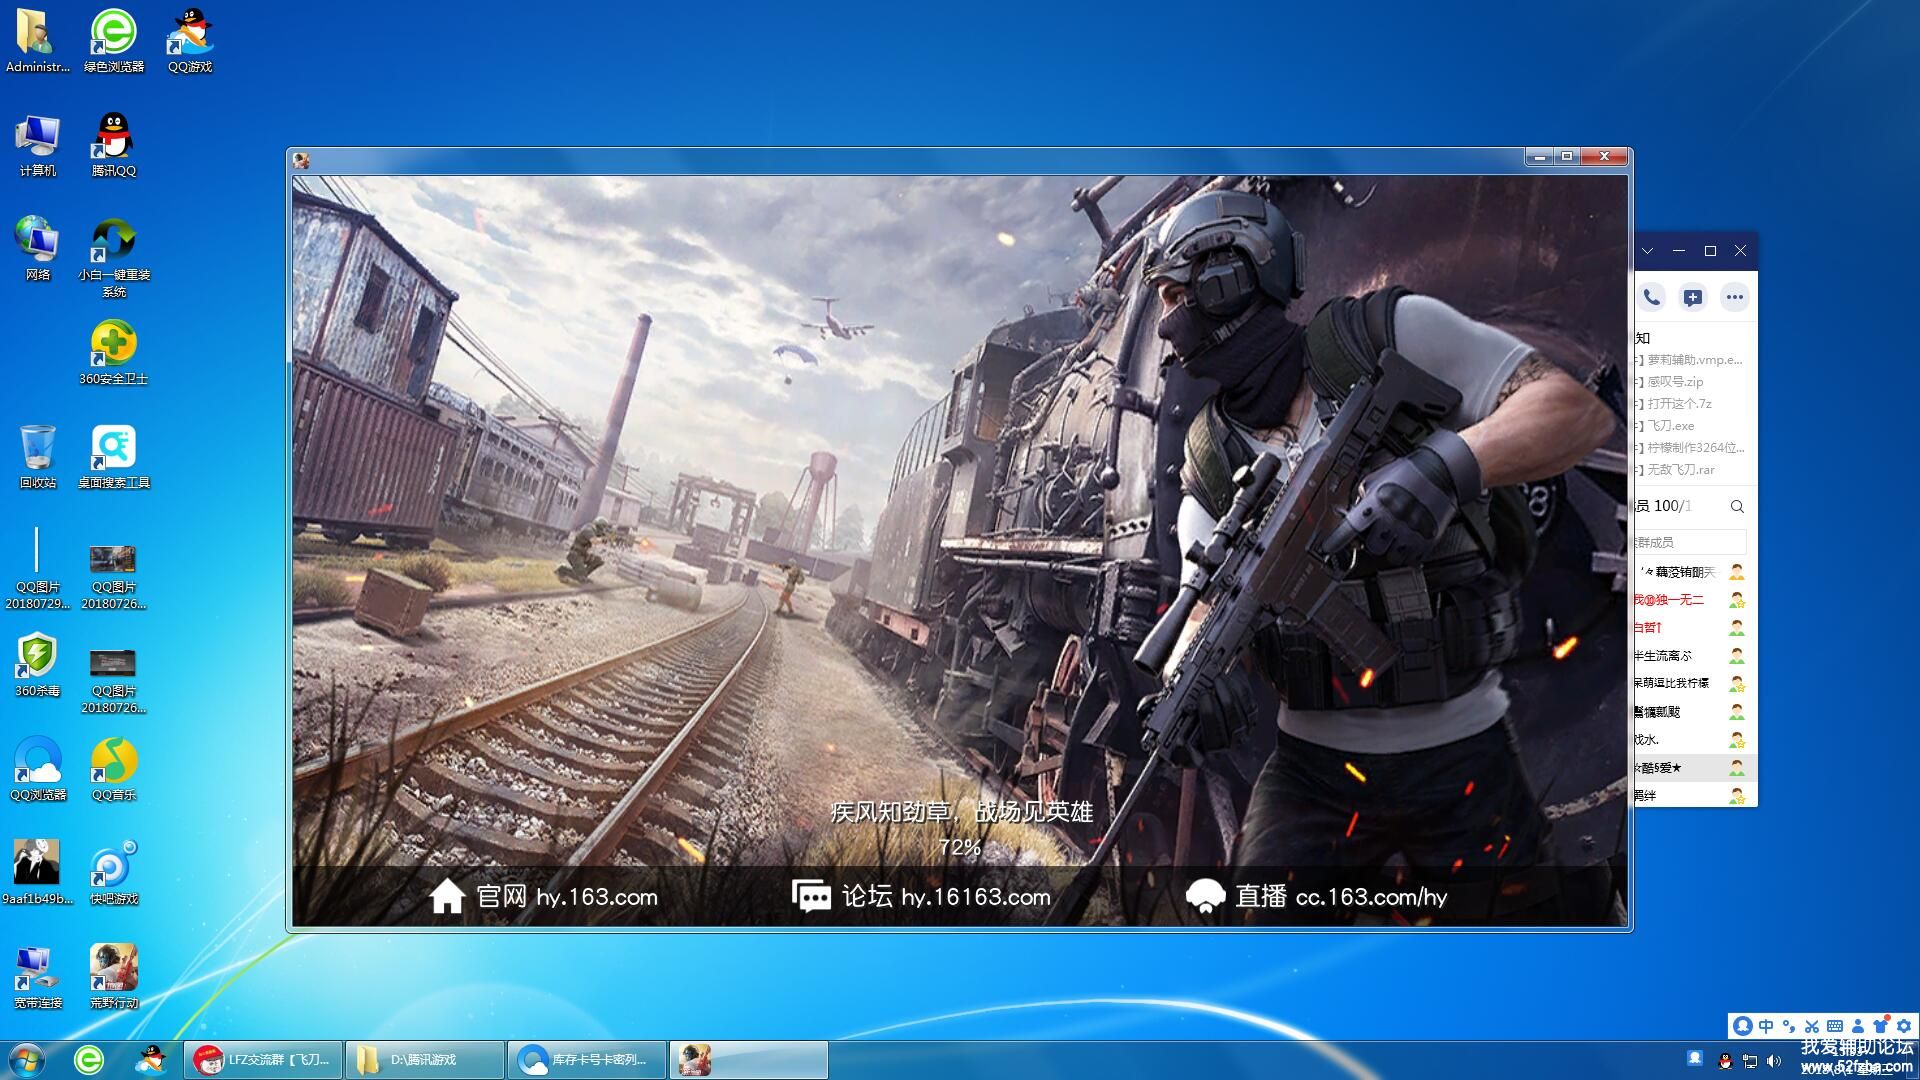Open the 快吧游戏 desktop shortcut
This screenshot has width=1920, height=1080.
point(113,873)
